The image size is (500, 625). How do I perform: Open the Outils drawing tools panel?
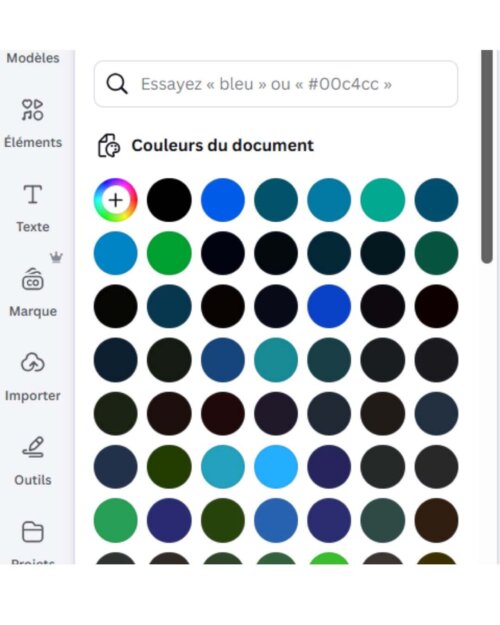[33, 461]
